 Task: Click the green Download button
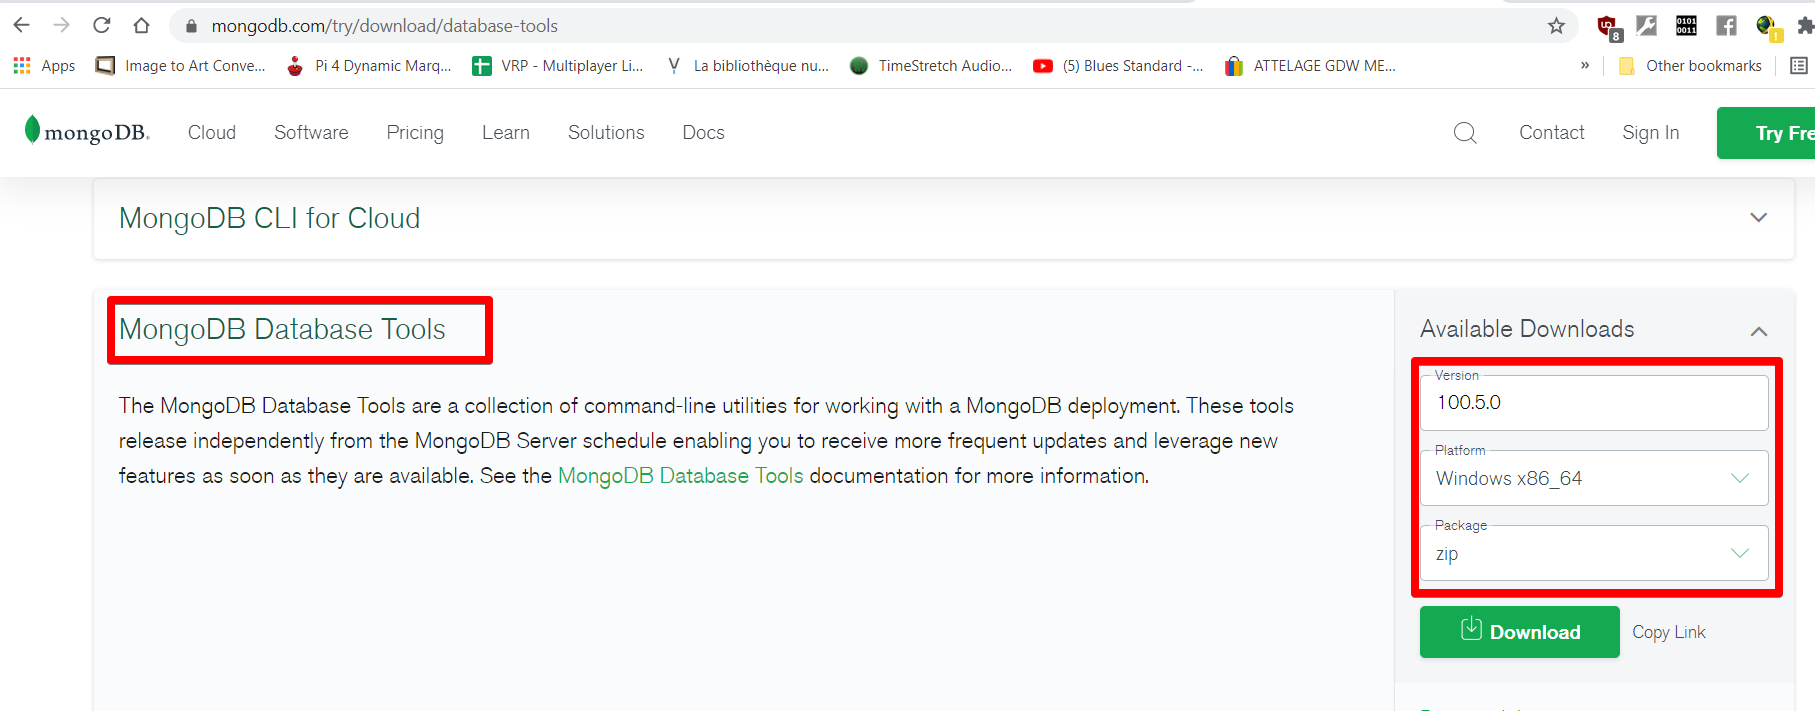(x=1520, y=632)
